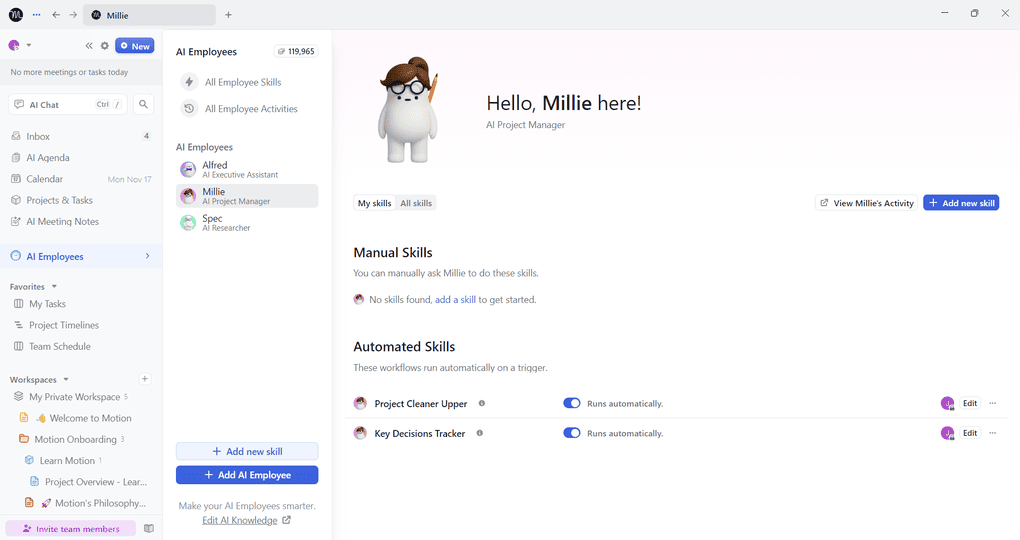Click Millie's character illustration
Image resolution: width=1020 pixels, height=540 pixels.
coord(408,109)
